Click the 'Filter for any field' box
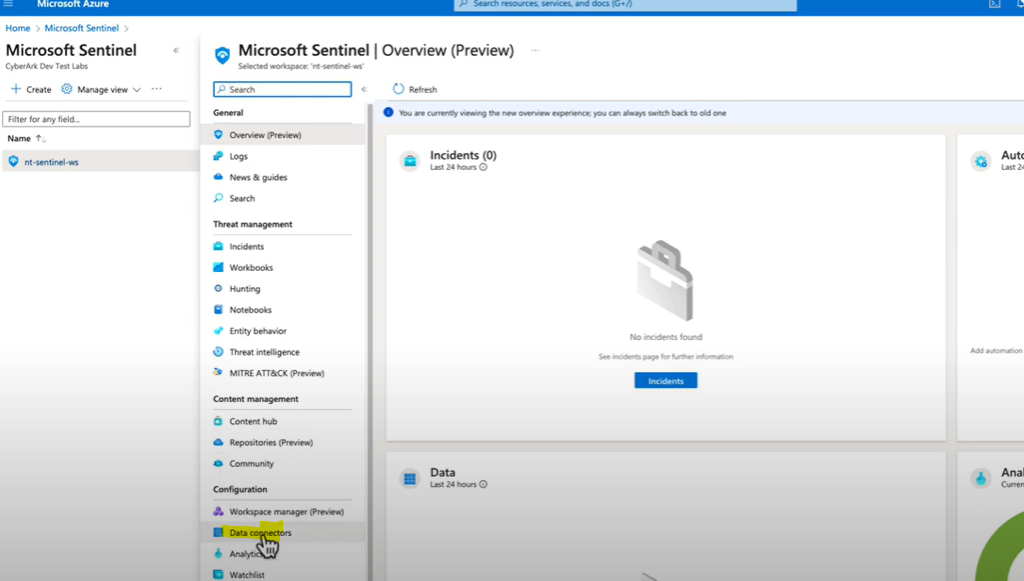1024x581 pixels. click(x=96, y=118)
